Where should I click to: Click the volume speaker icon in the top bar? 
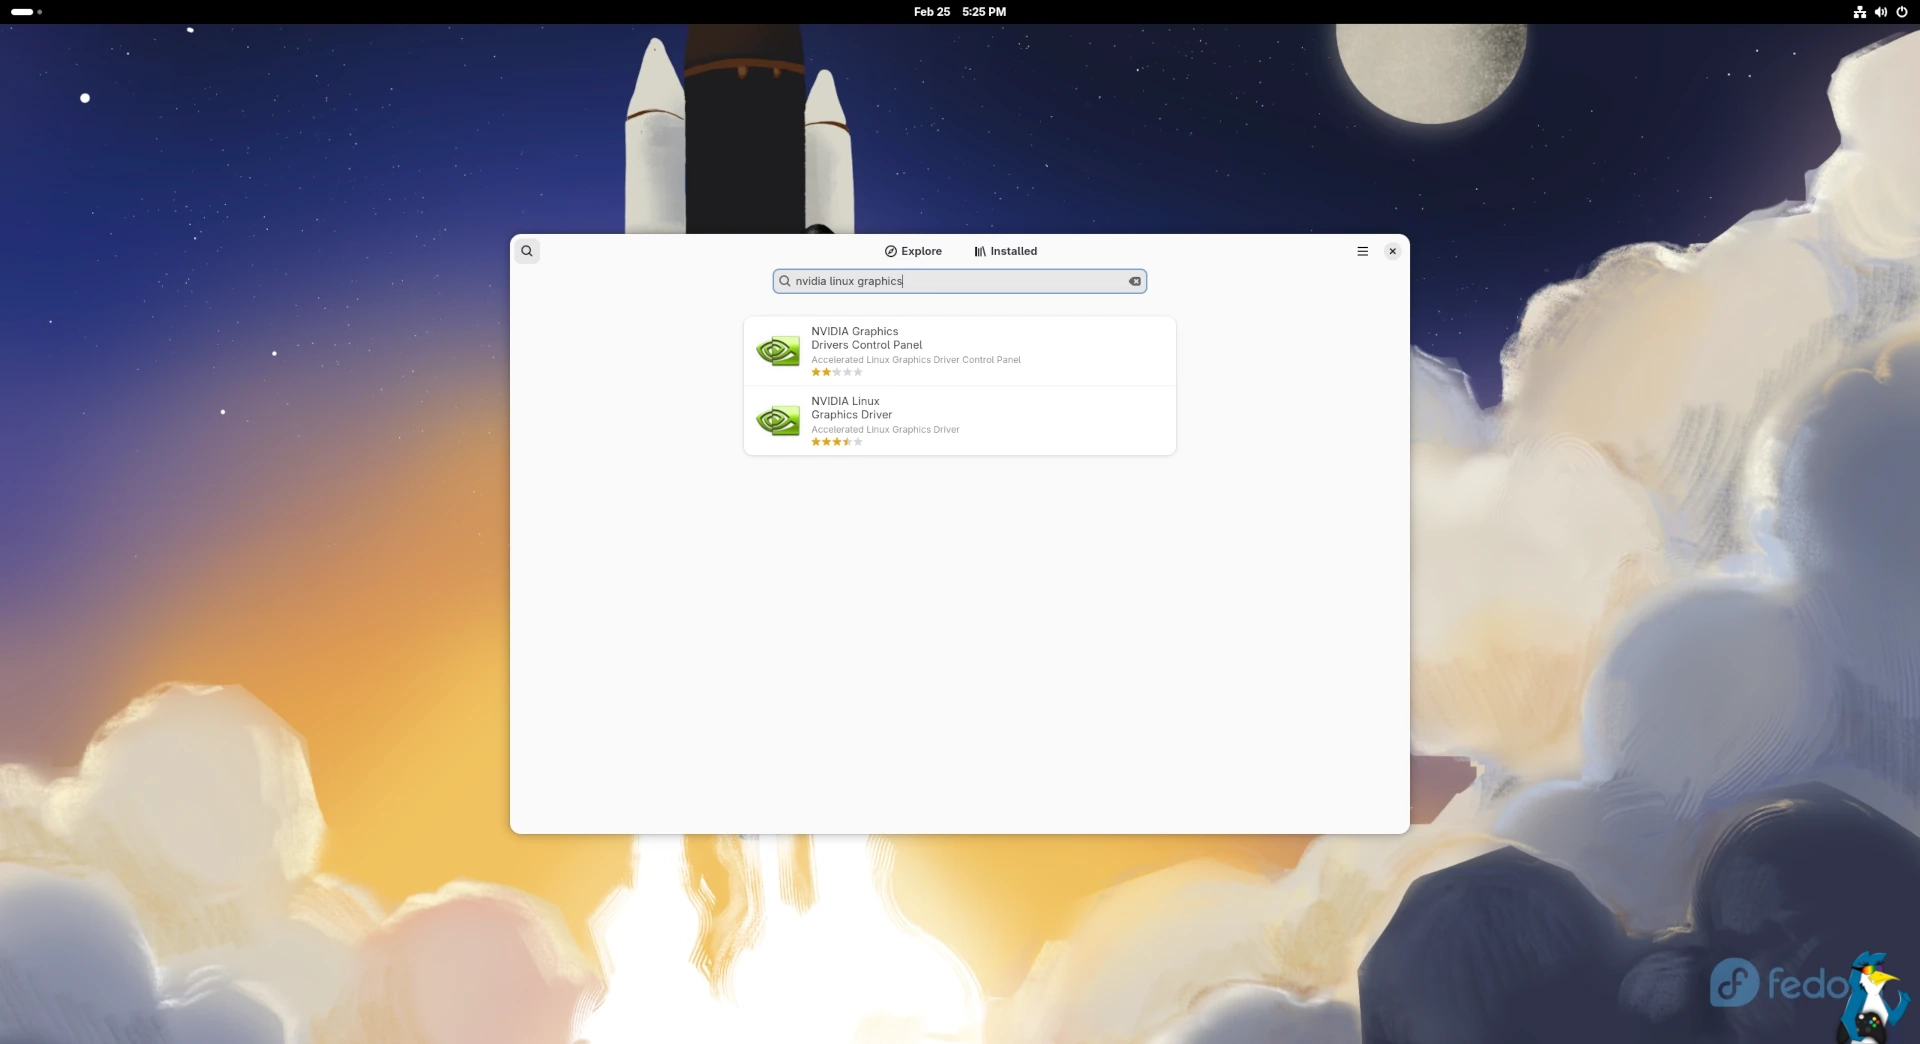pos(1880,12)
